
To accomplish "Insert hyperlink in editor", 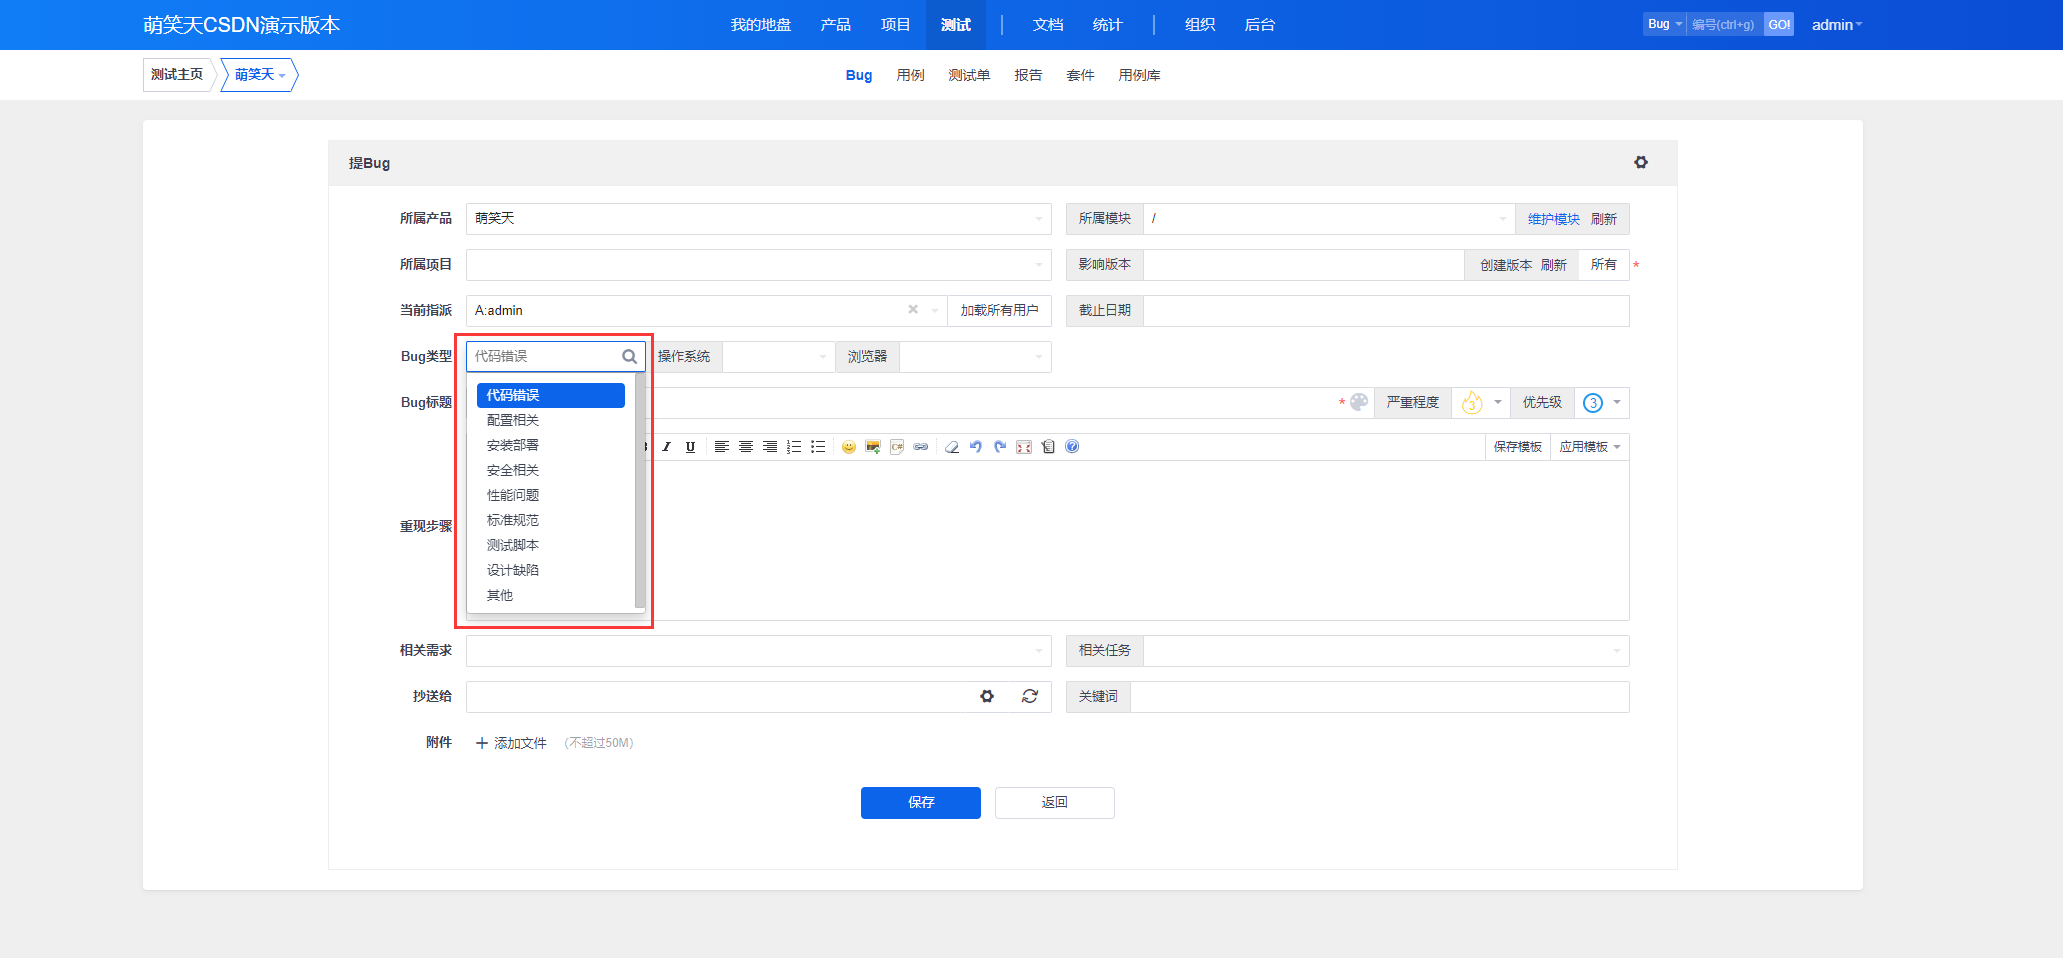I will 921,447.
